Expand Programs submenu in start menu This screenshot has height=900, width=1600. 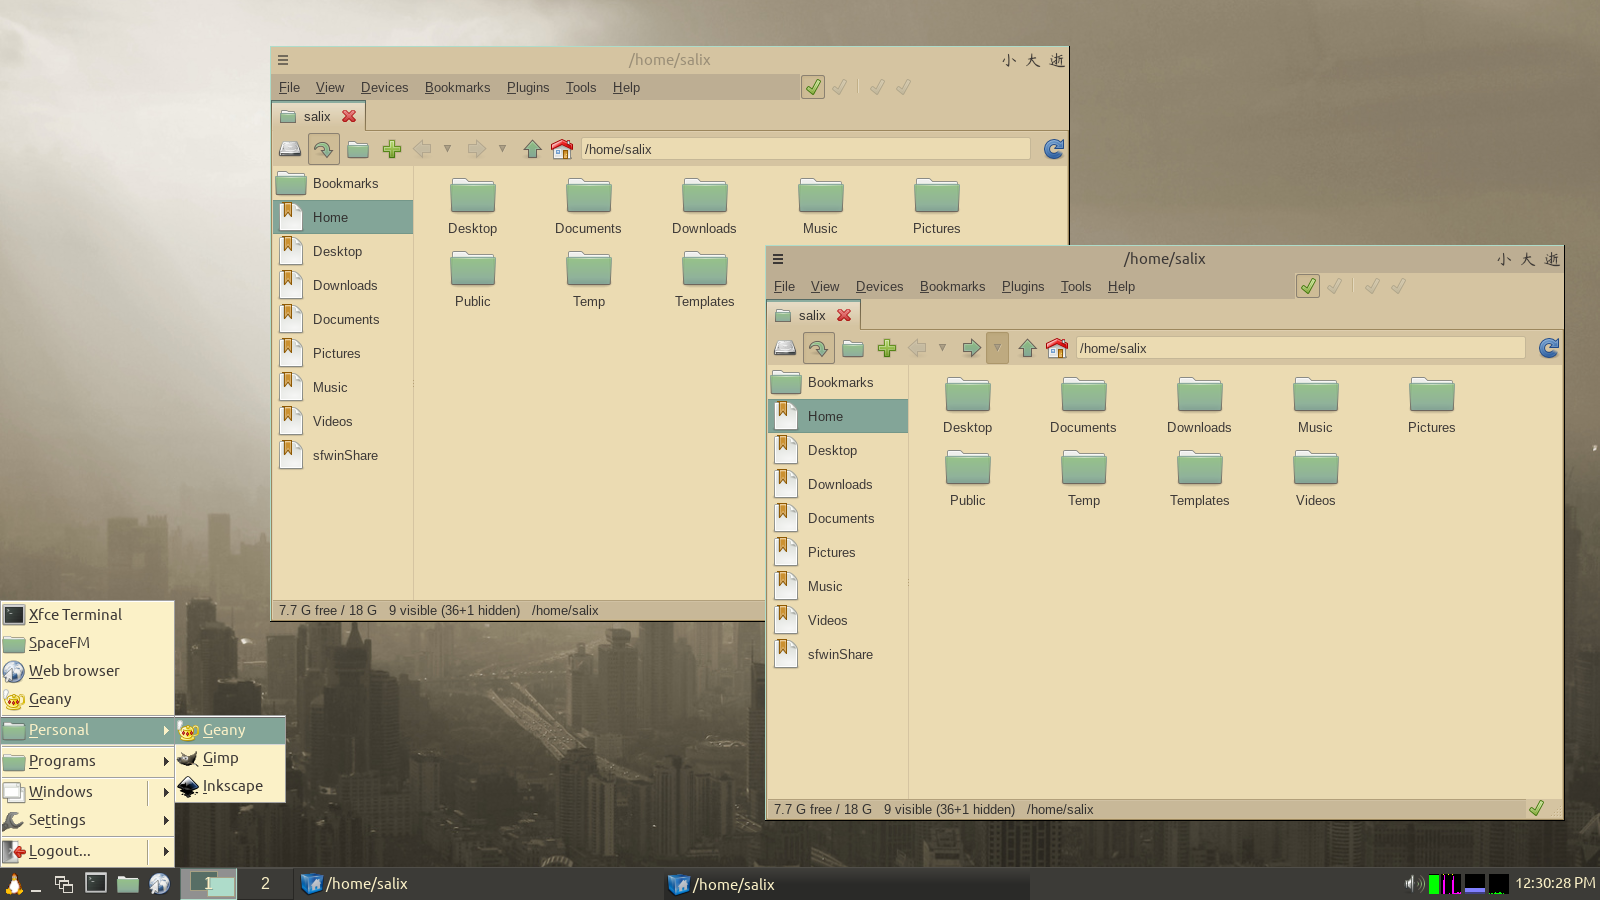(x=87, y=761)
